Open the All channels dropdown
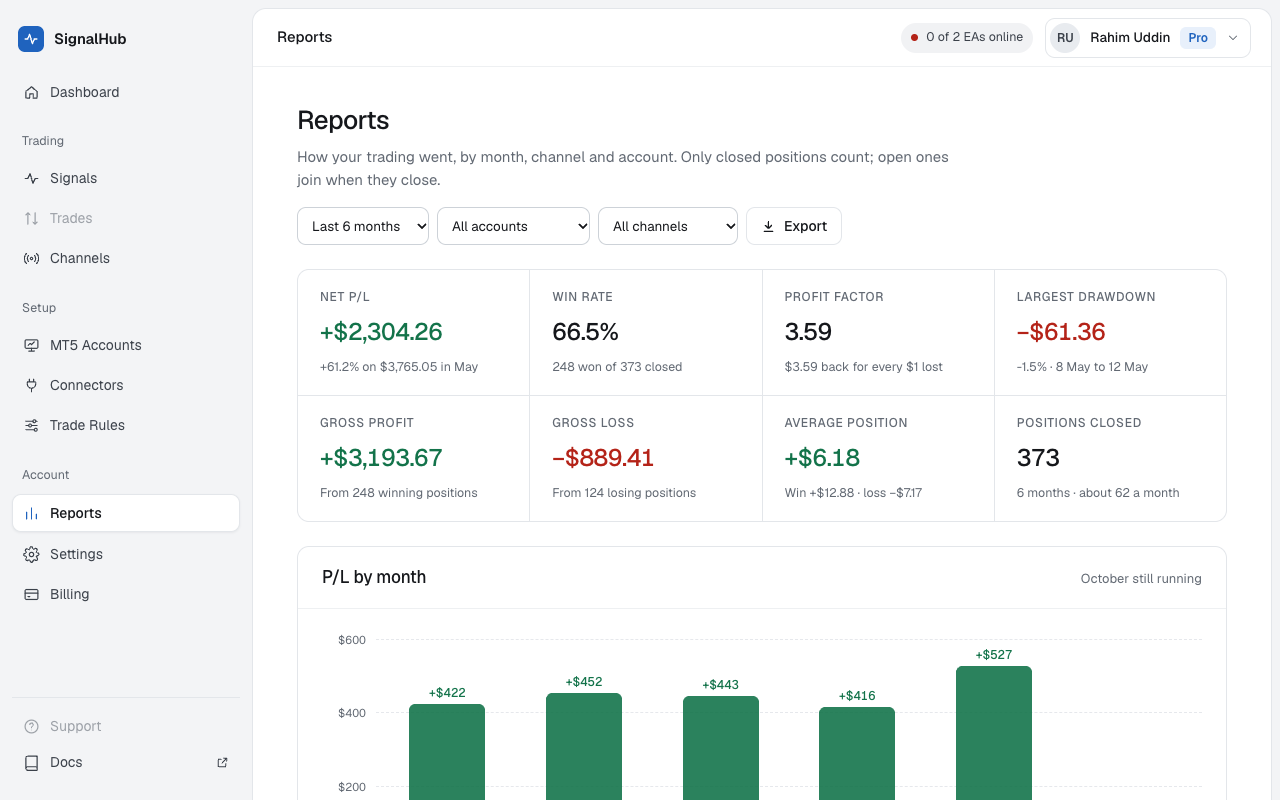Viewport: 1280px width, 800px height. pyautogui.click(x=668, y=226)
